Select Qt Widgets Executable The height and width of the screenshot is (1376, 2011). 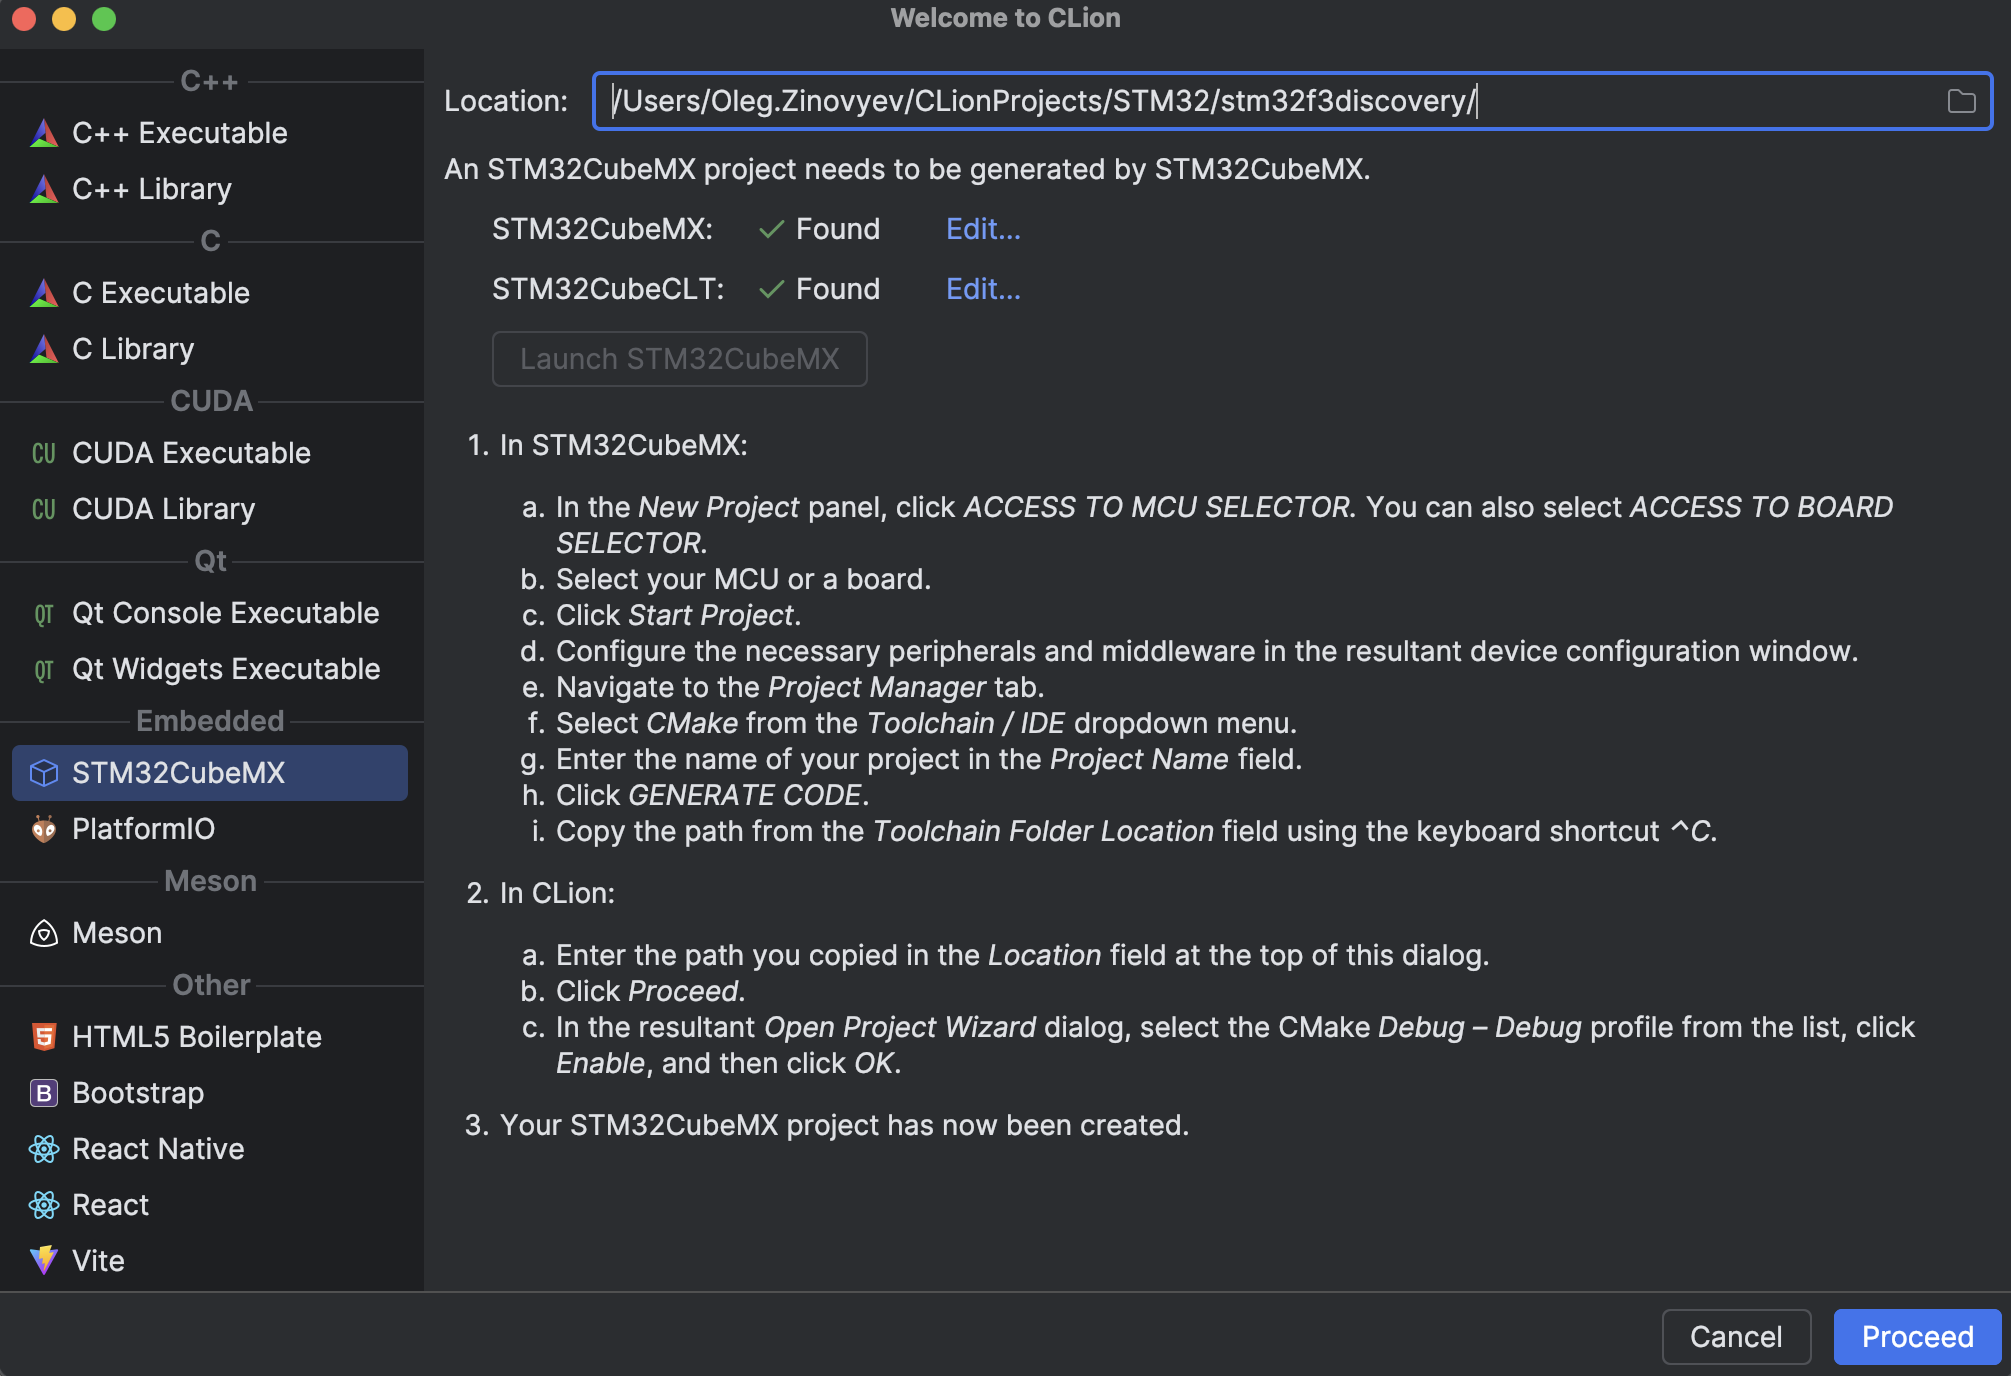tap(225, 668)
